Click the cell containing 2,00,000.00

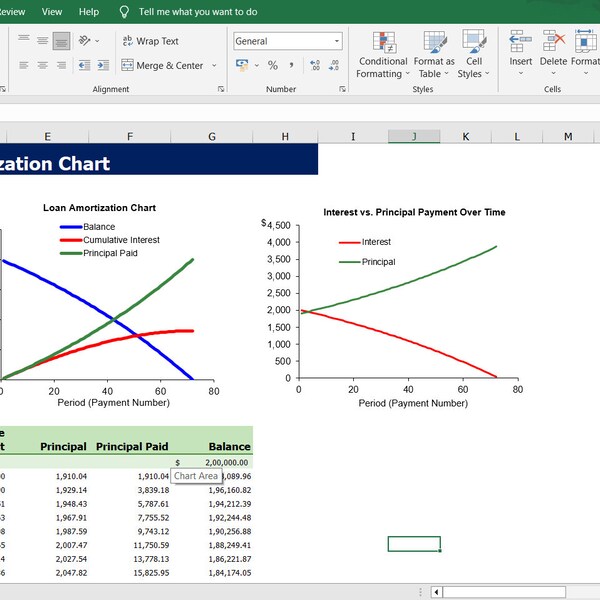pos(212,462)
